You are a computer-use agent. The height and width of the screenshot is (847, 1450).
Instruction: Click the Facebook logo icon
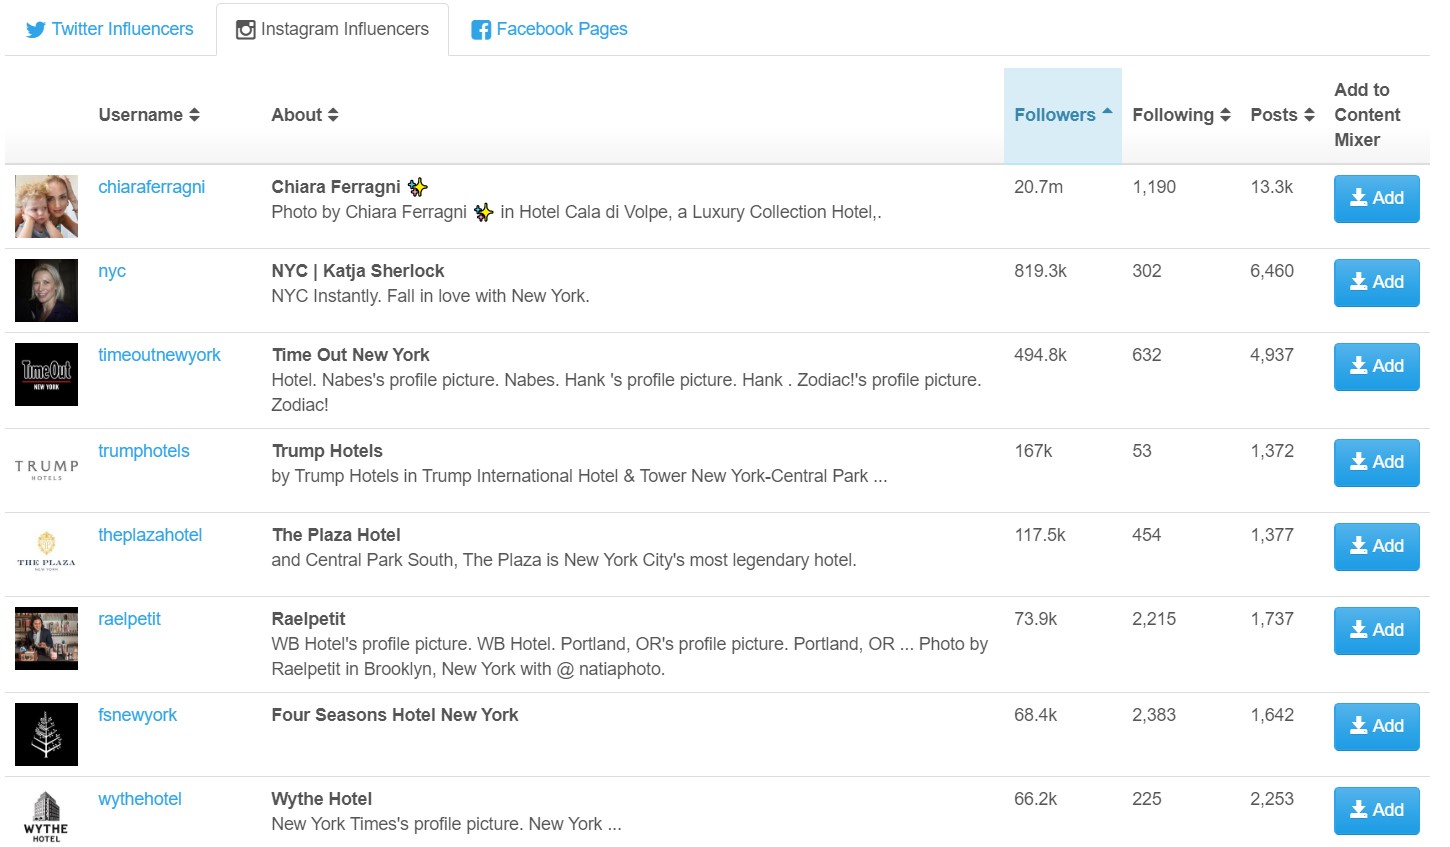481,30
